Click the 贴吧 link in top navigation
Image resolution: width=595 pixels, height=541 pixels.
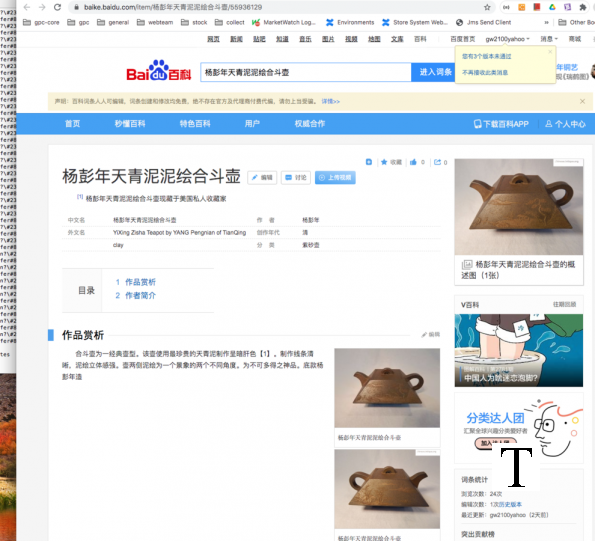259,39
